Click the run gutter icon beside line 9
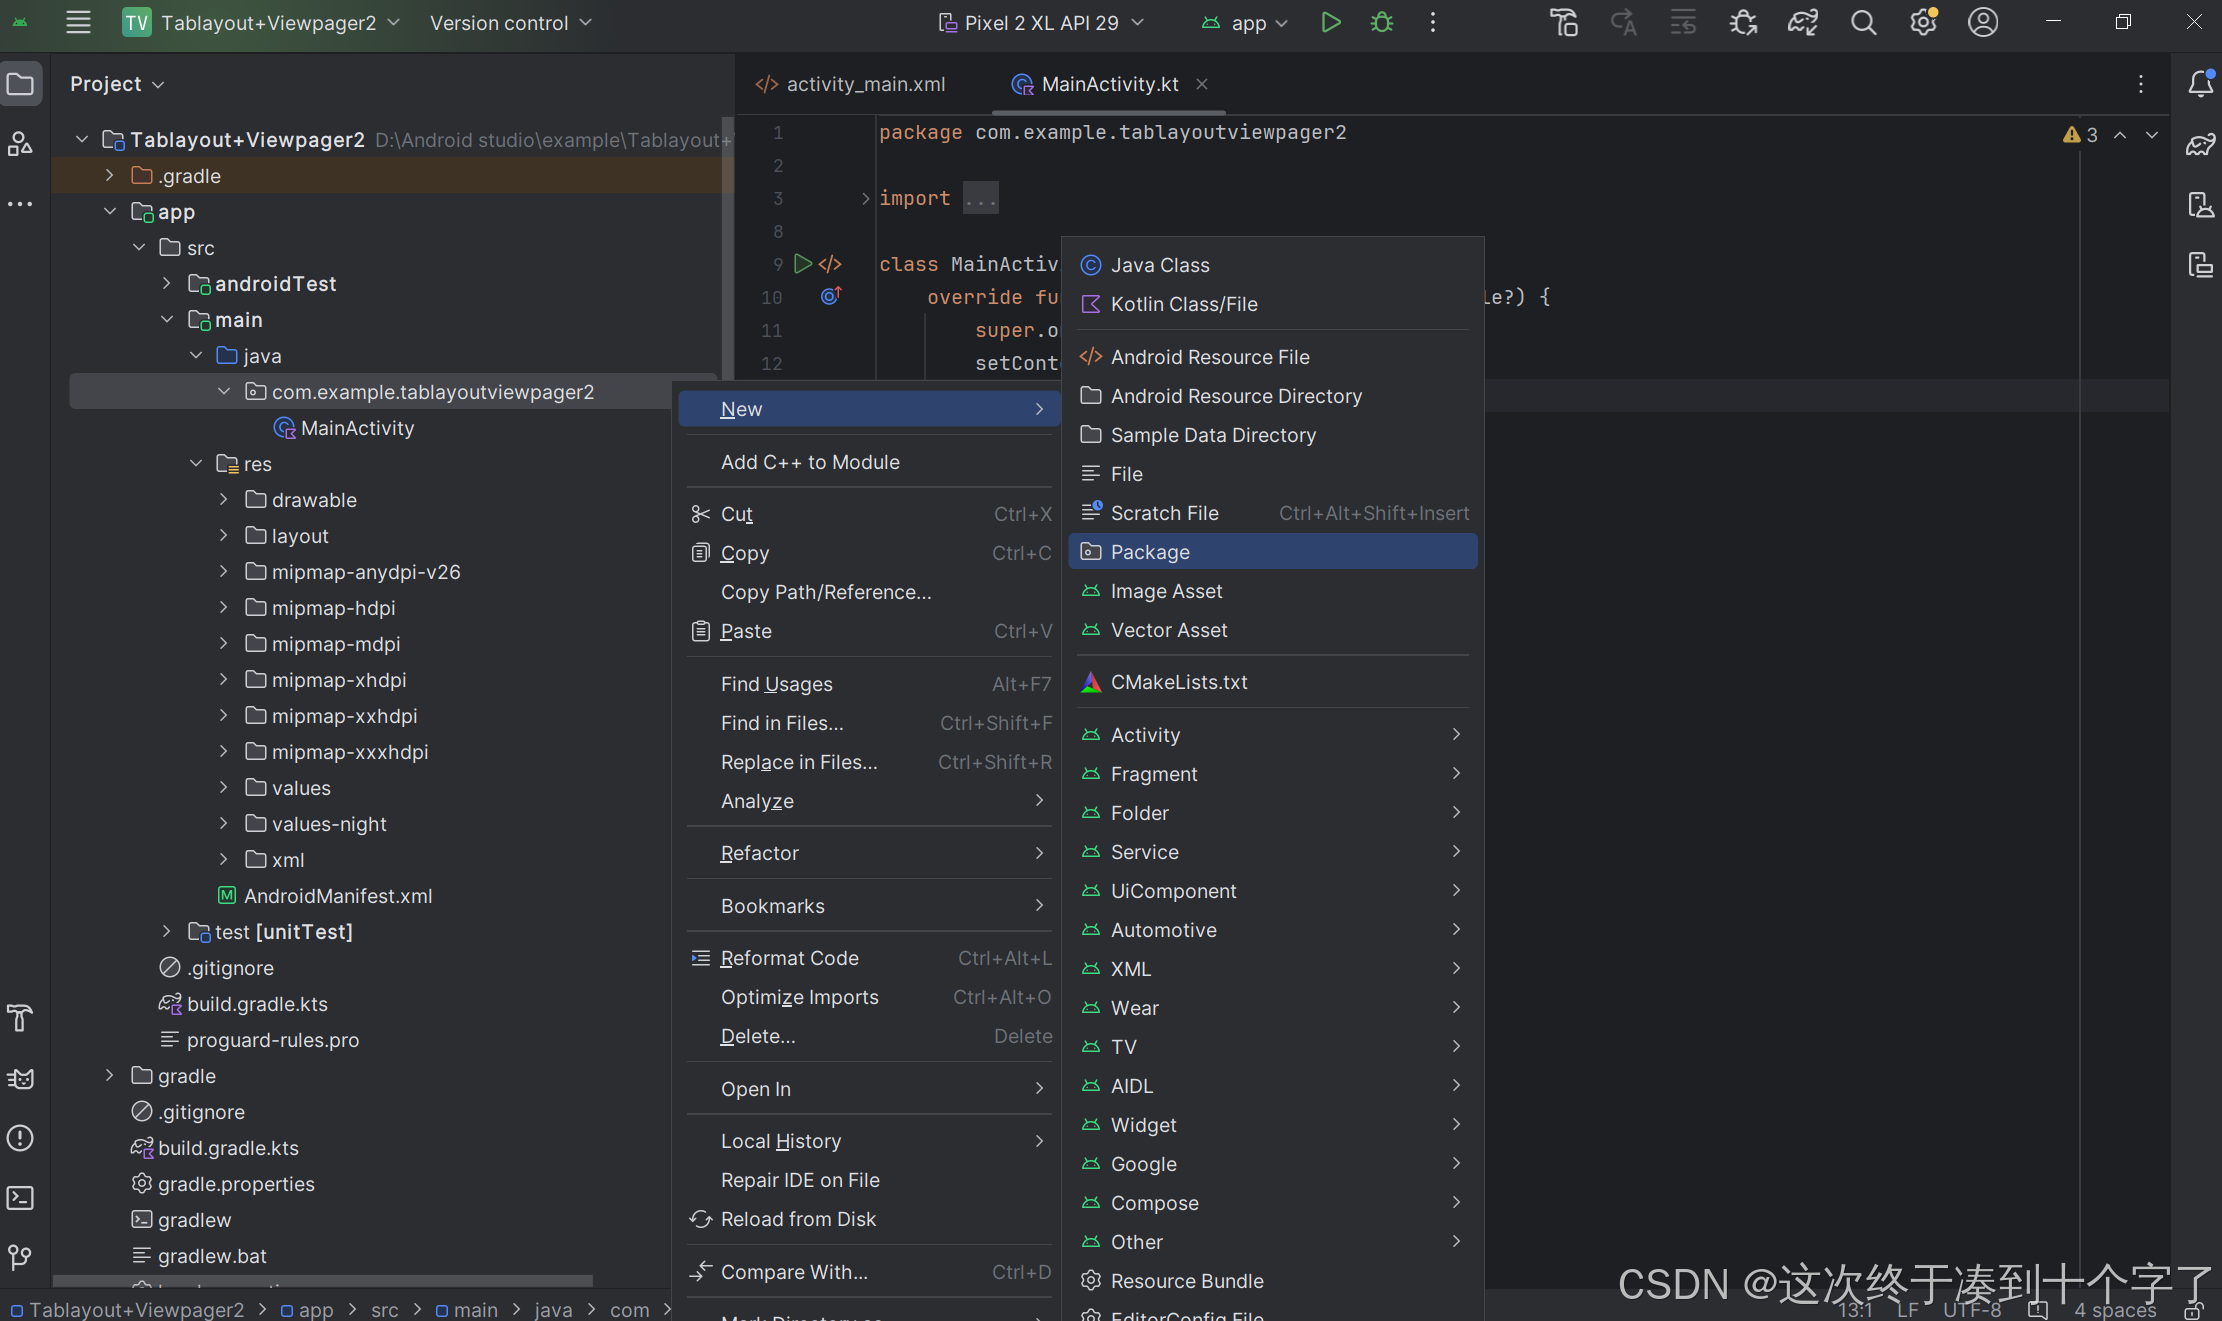Viewport: 2222px width, 1321px height. click(802, 264)
